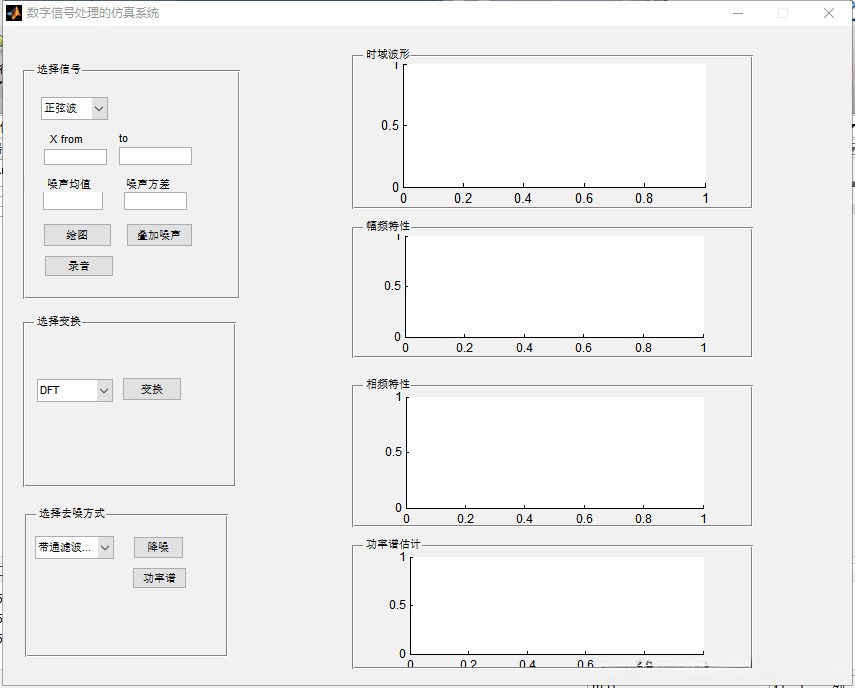Click inside the 幅频特性 plot area

coord(555,286)
